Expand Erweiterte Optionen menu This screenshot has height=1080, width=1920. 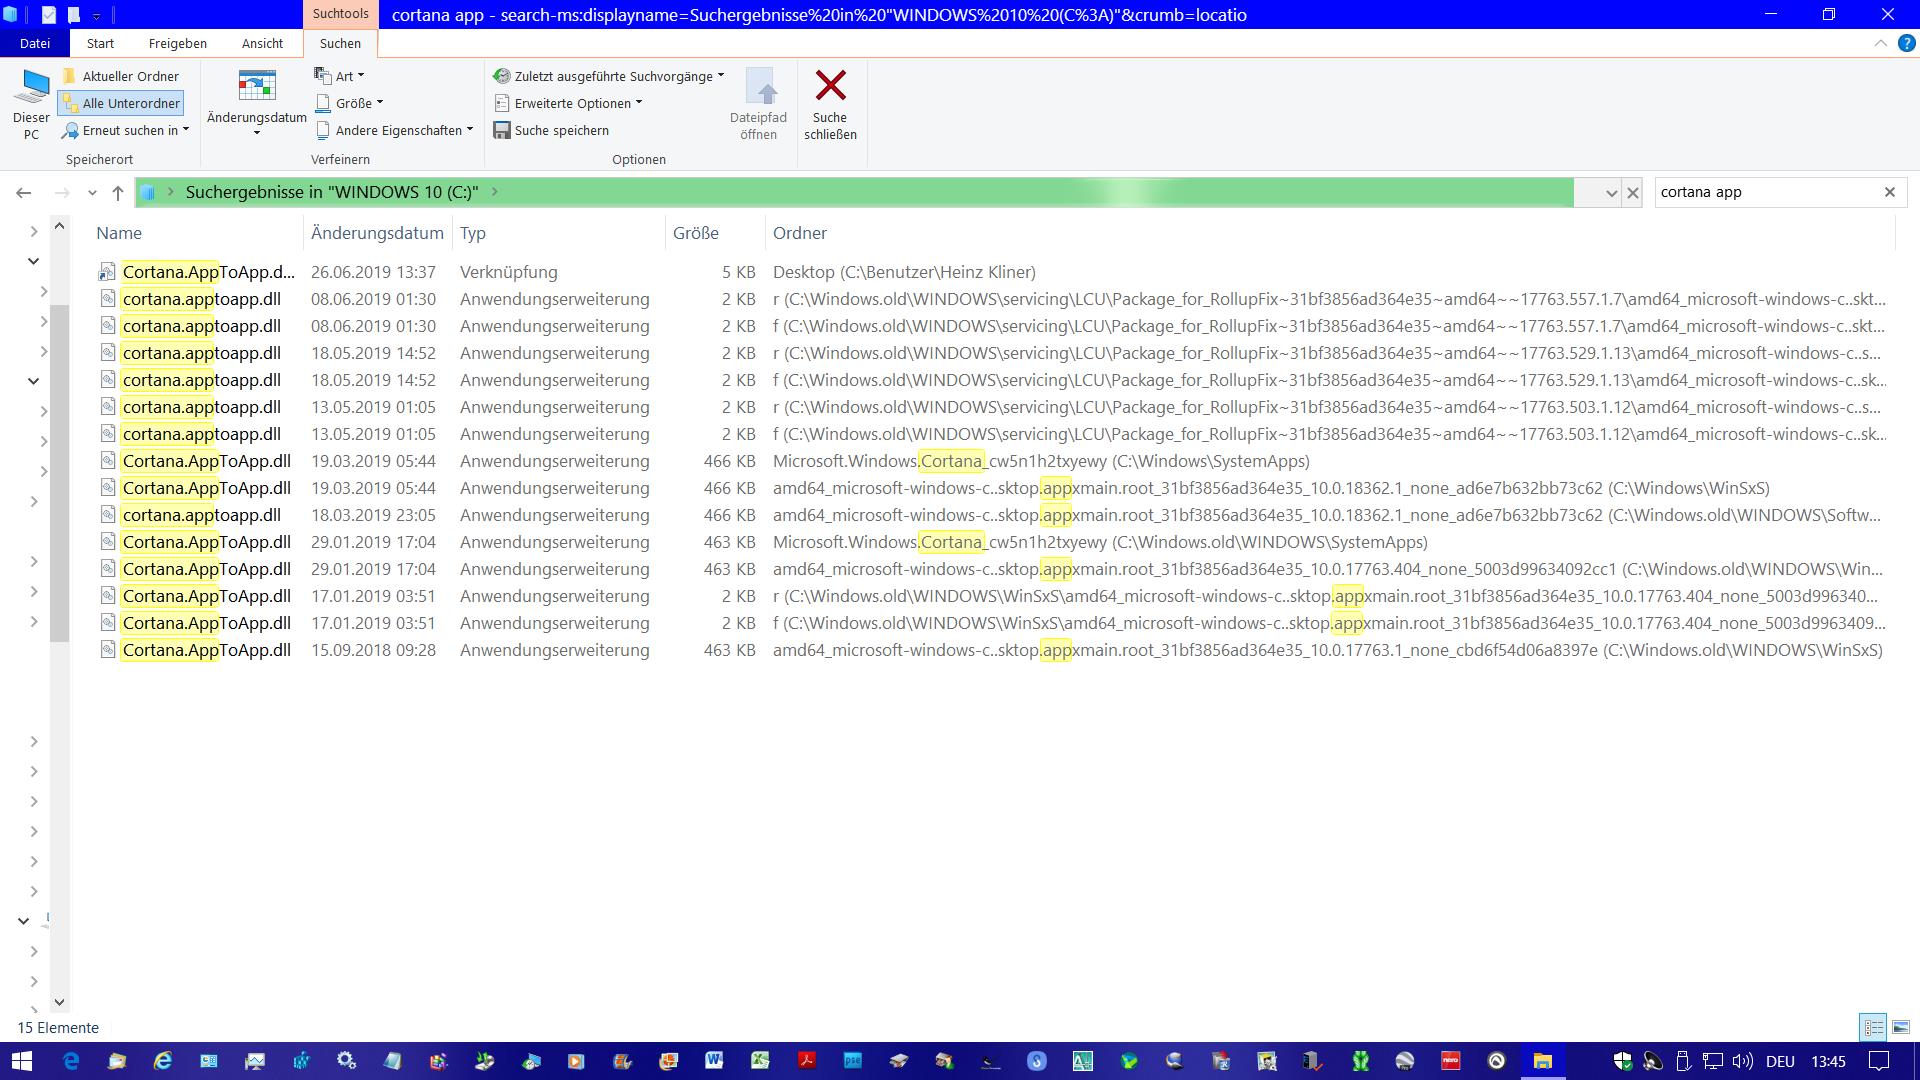point(568,103)
